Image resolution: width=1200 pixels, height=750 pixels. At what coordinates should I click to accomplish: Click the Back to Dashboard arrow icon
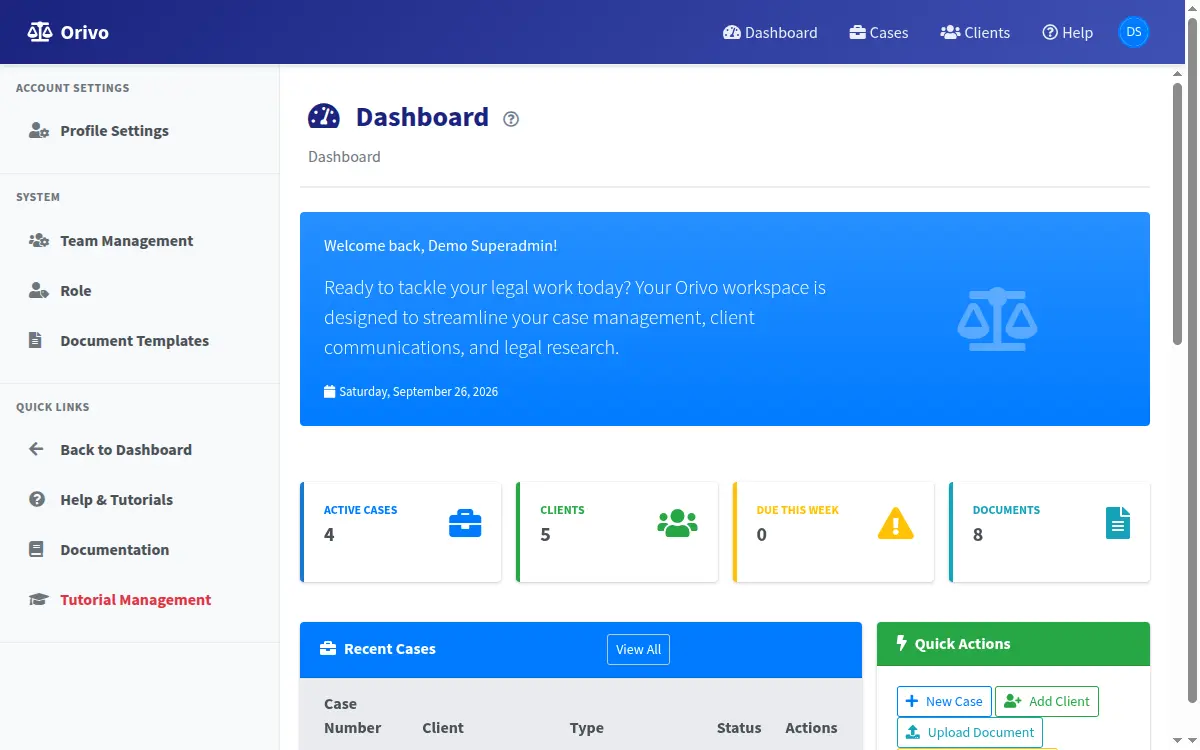coord(37,449)
